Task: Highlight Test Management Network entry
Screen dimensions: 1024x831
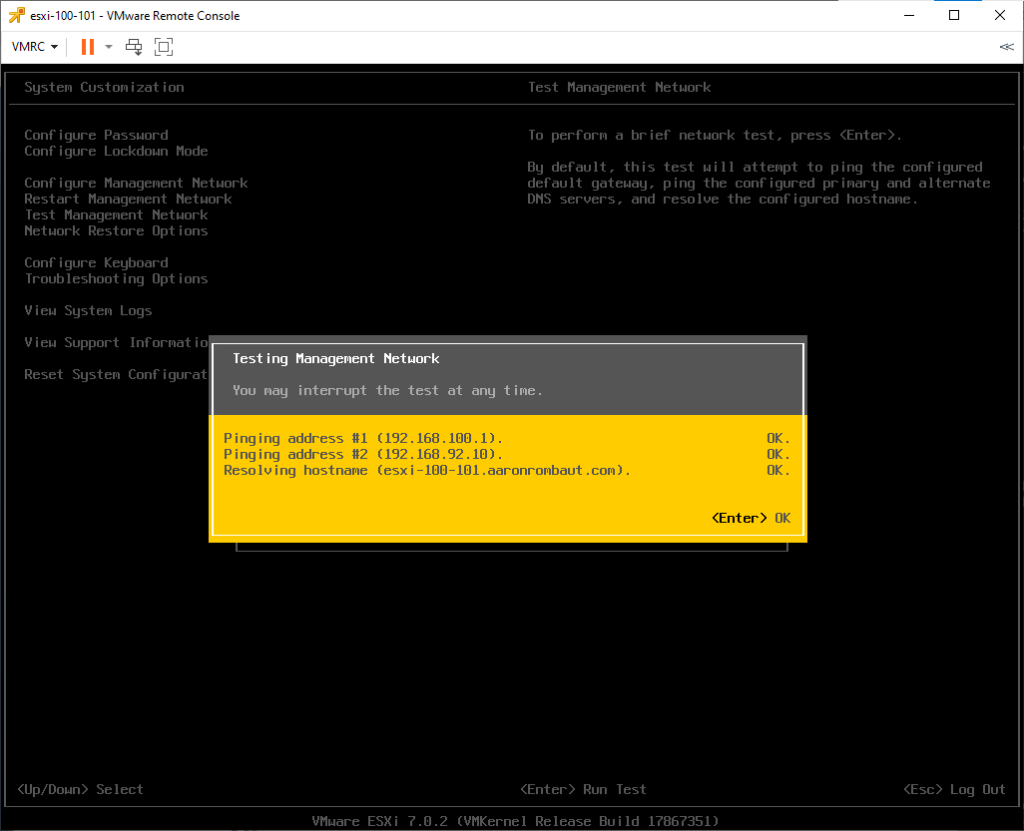Action: click(116, 215)
